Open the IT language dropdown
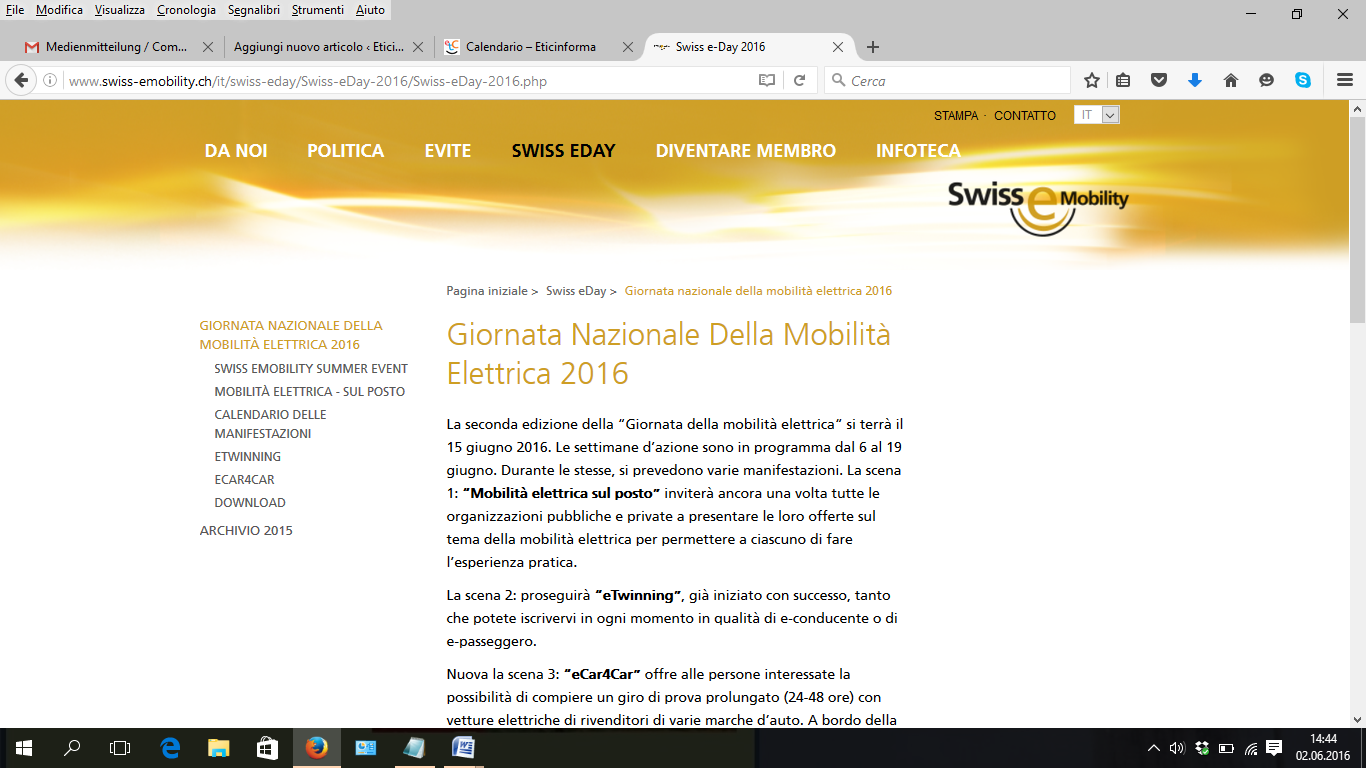 [1097, 115]
